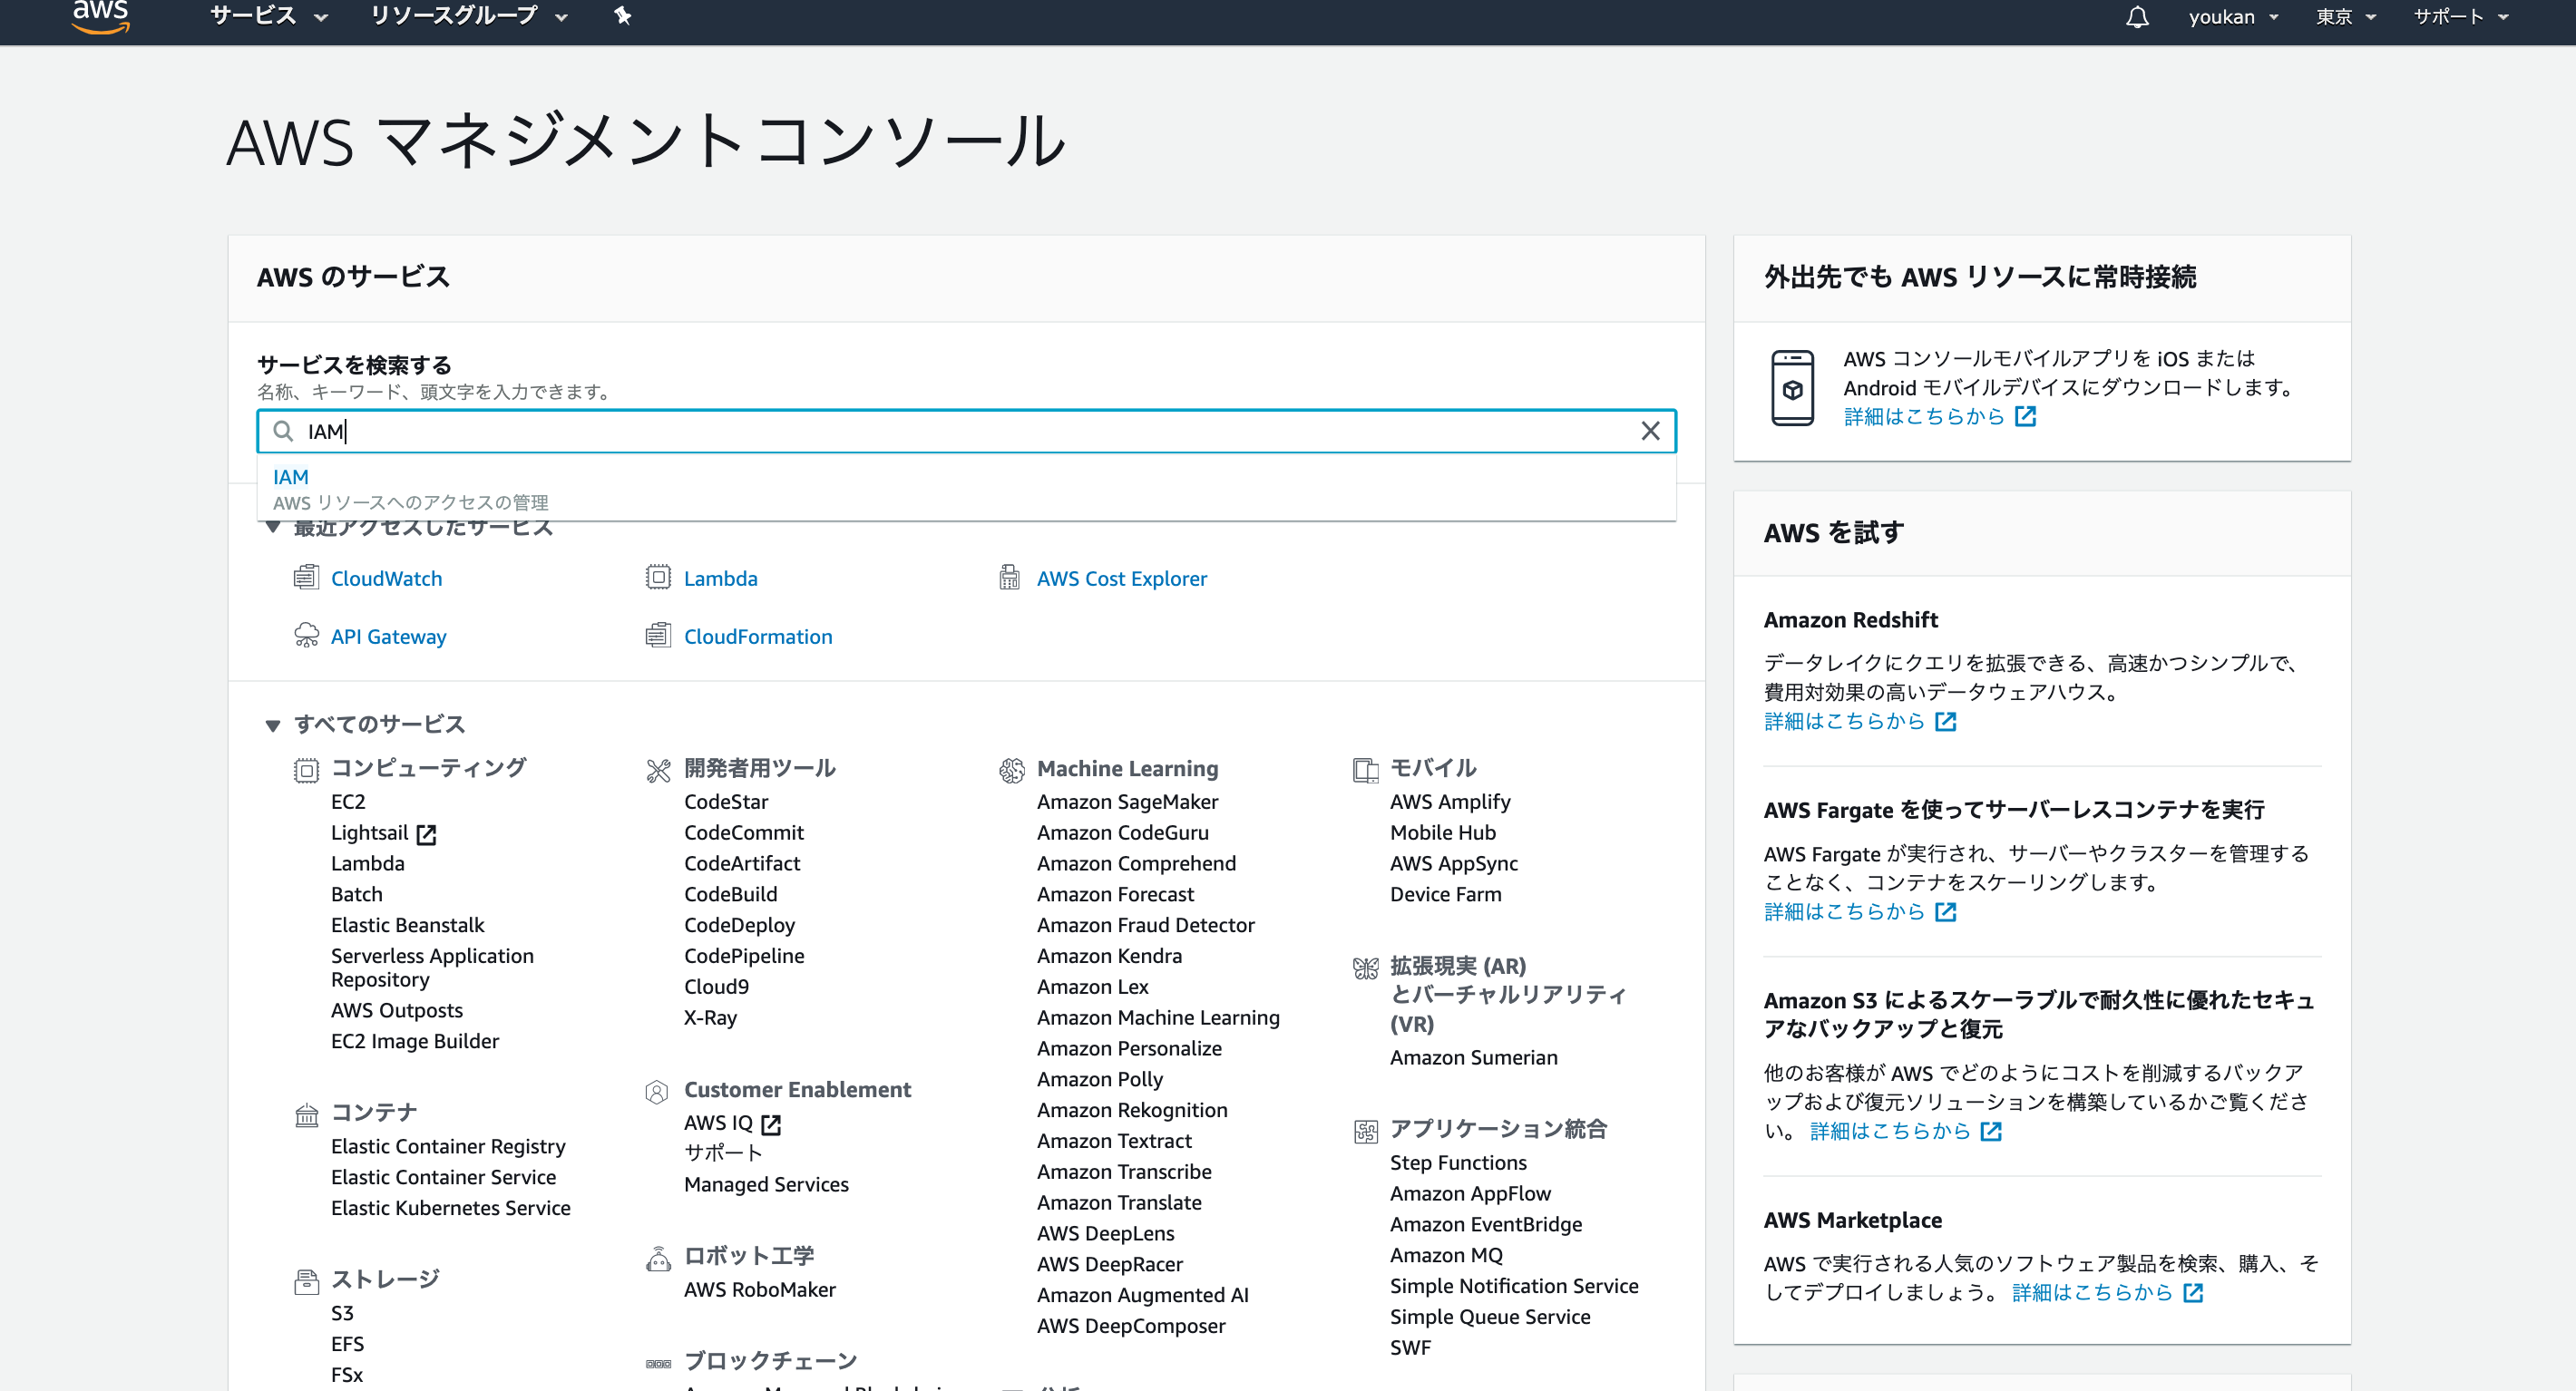Click the Lambda icon under recent services
Screen dimensions: 2576x1391
pyautogui.click(x=658, y=578)
